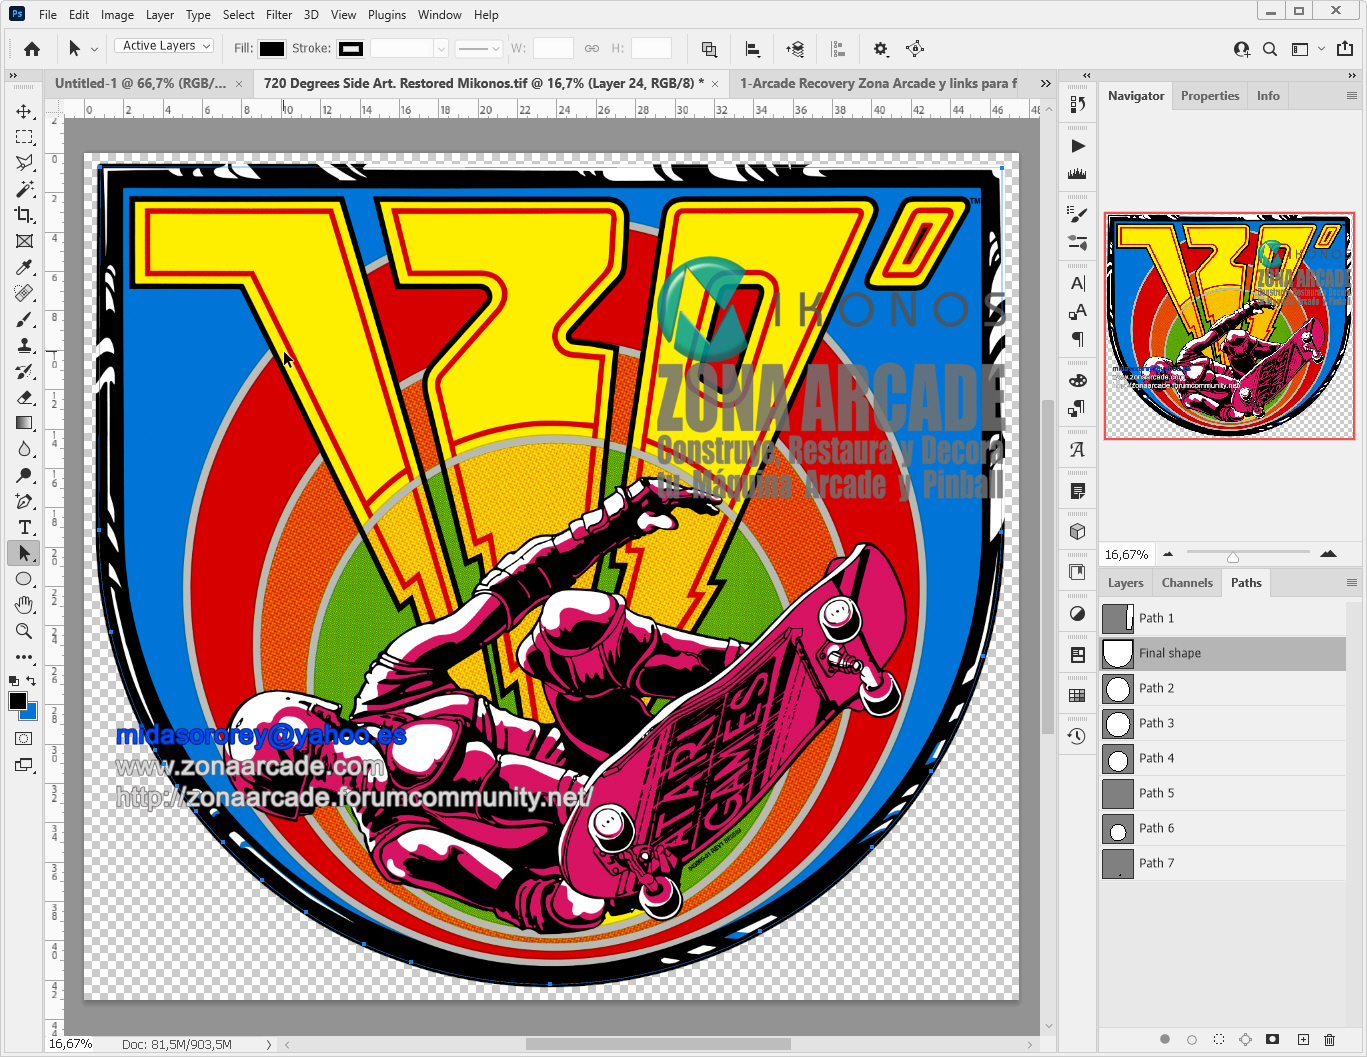Open the Active Layers dropdown

[x=165, y=46]
